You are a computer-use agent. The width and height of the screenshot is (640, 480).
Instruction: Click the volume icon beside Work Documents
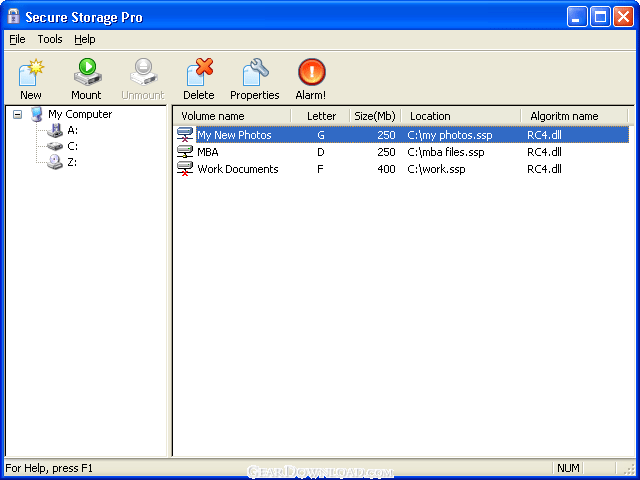[185, 169]
